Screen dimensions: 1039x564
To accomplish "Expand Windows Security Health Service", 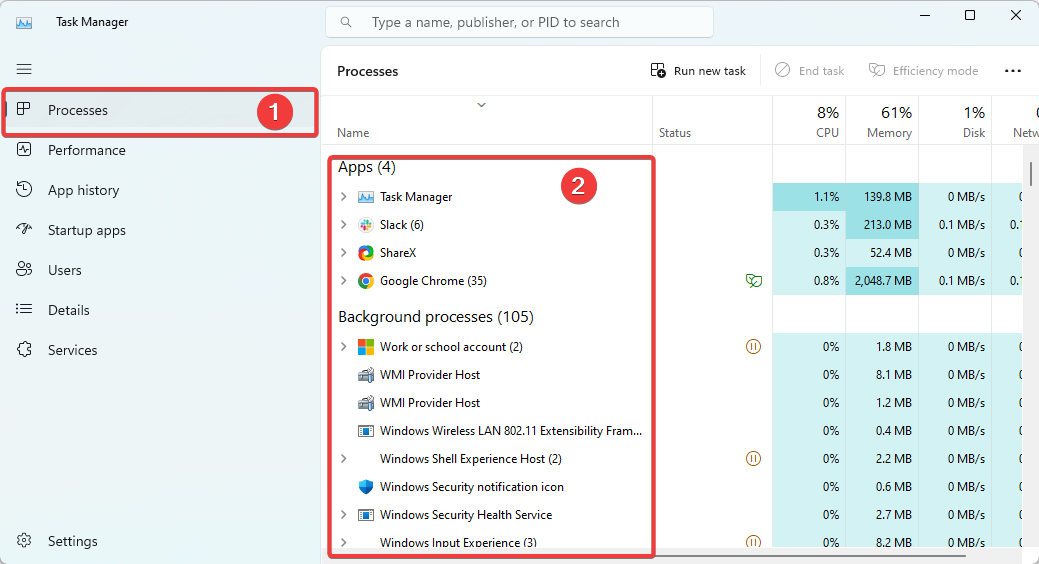I will (343, 515).
